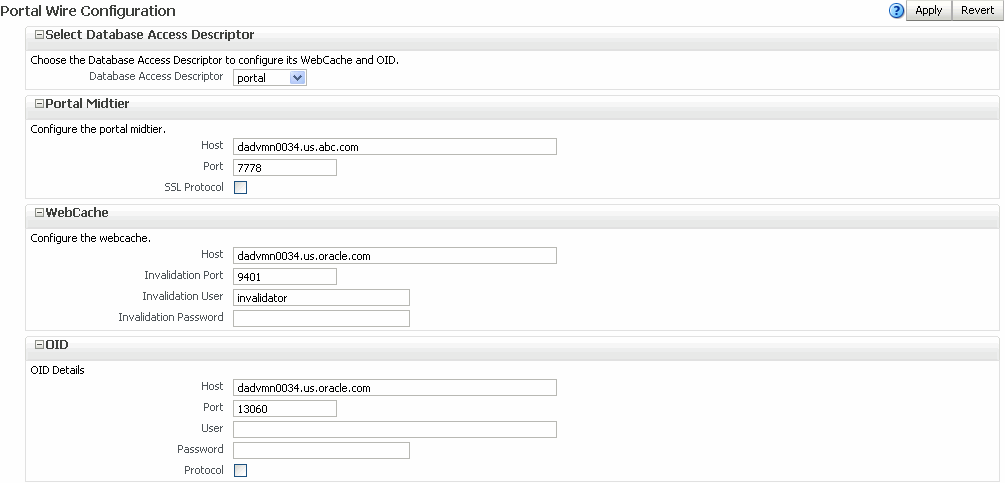Collapse the OID section
1005x483 pixels.
pos(39,345)
